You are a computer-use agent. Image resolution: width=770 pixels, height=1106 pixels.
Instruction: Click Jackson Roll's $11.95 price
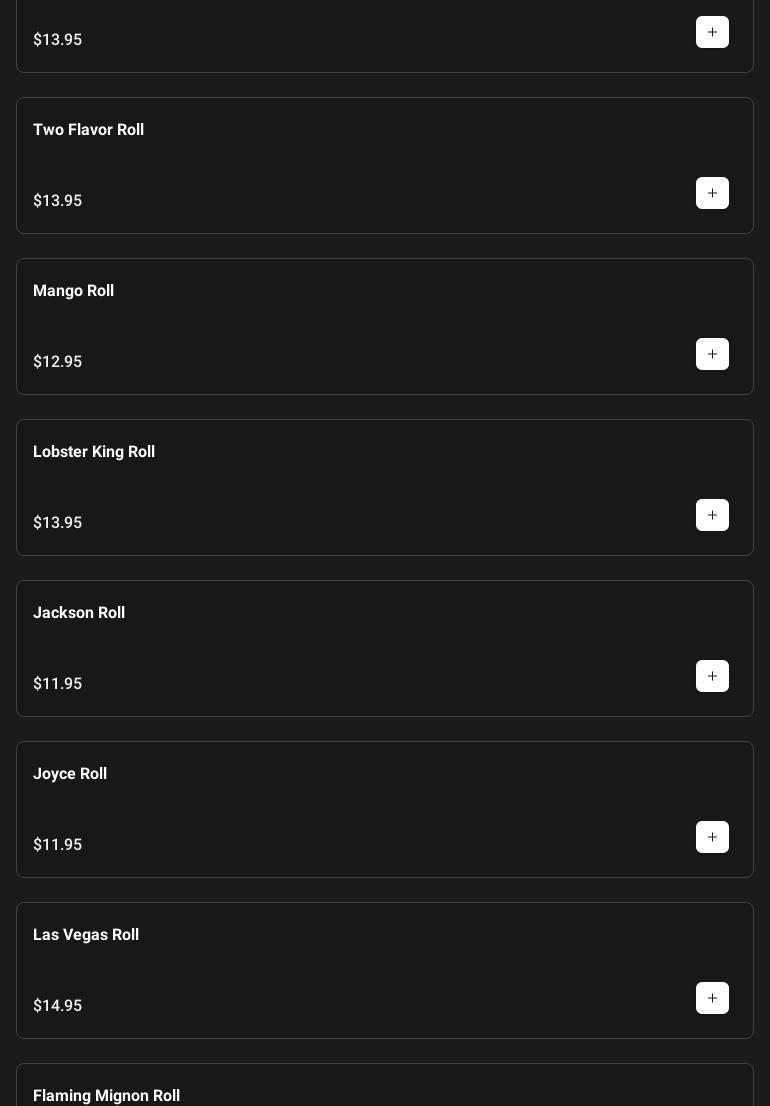(58, 684)
